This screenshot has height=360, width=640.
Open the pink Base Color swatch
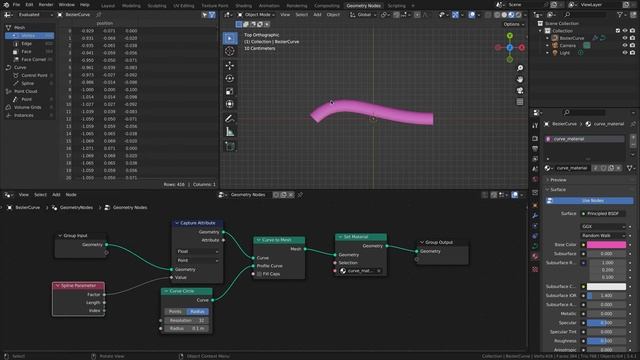click(x=606, y=244)
